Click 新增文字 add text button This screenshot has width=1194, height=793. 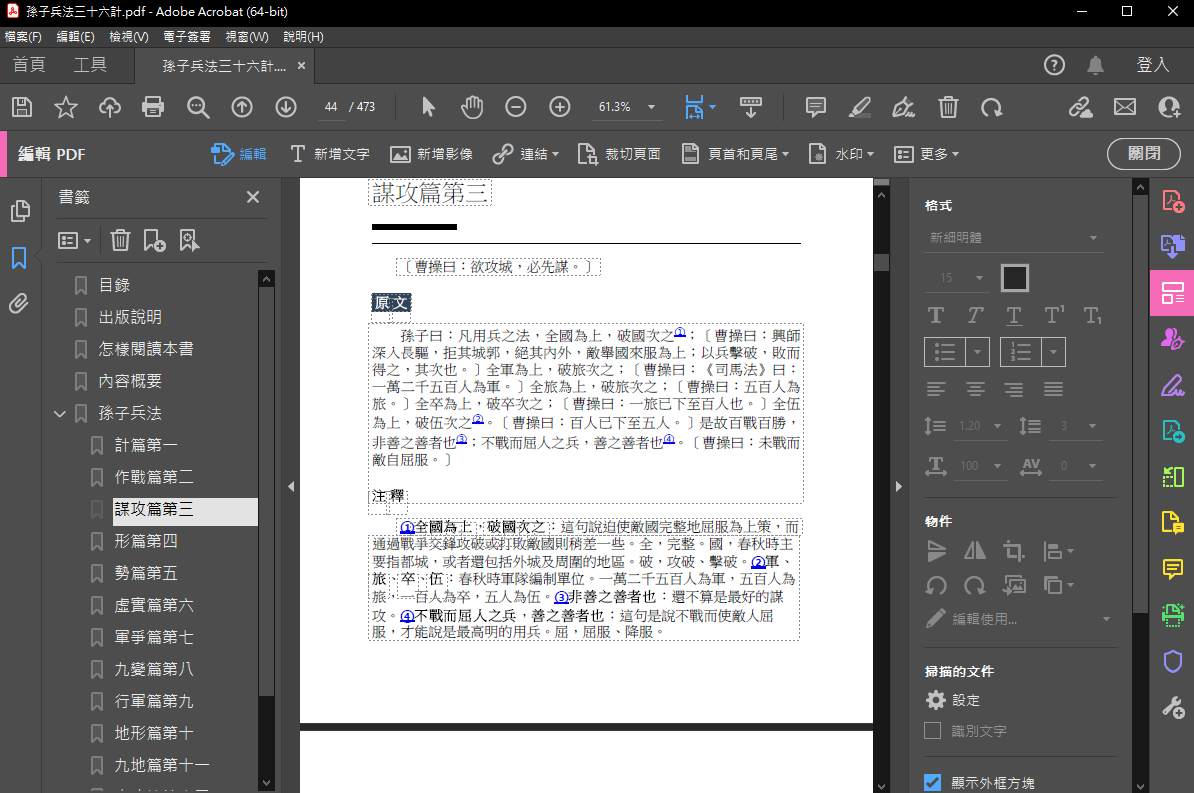tap(330, 155)
